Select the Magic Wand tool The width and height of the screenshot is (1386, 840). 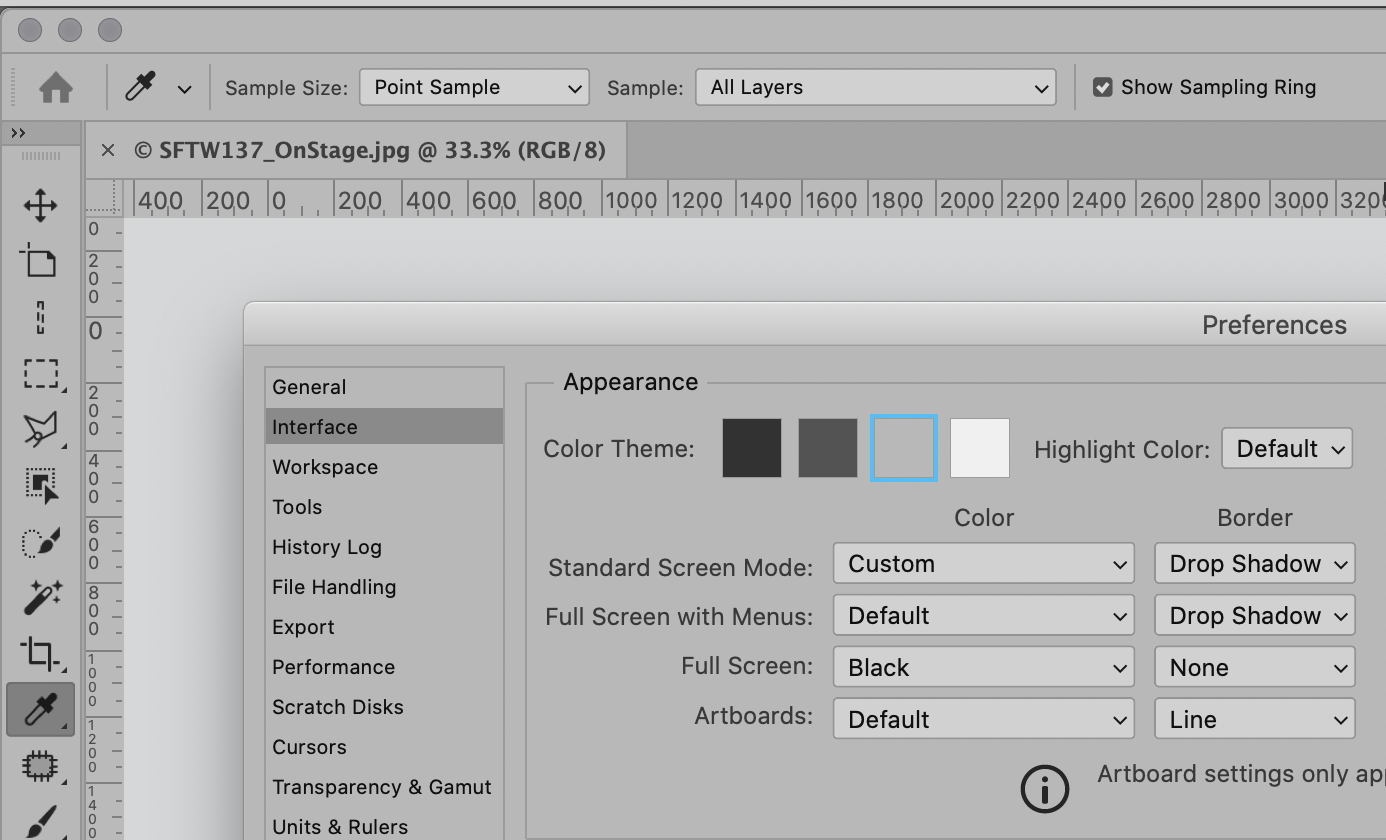tap(40, 597)
